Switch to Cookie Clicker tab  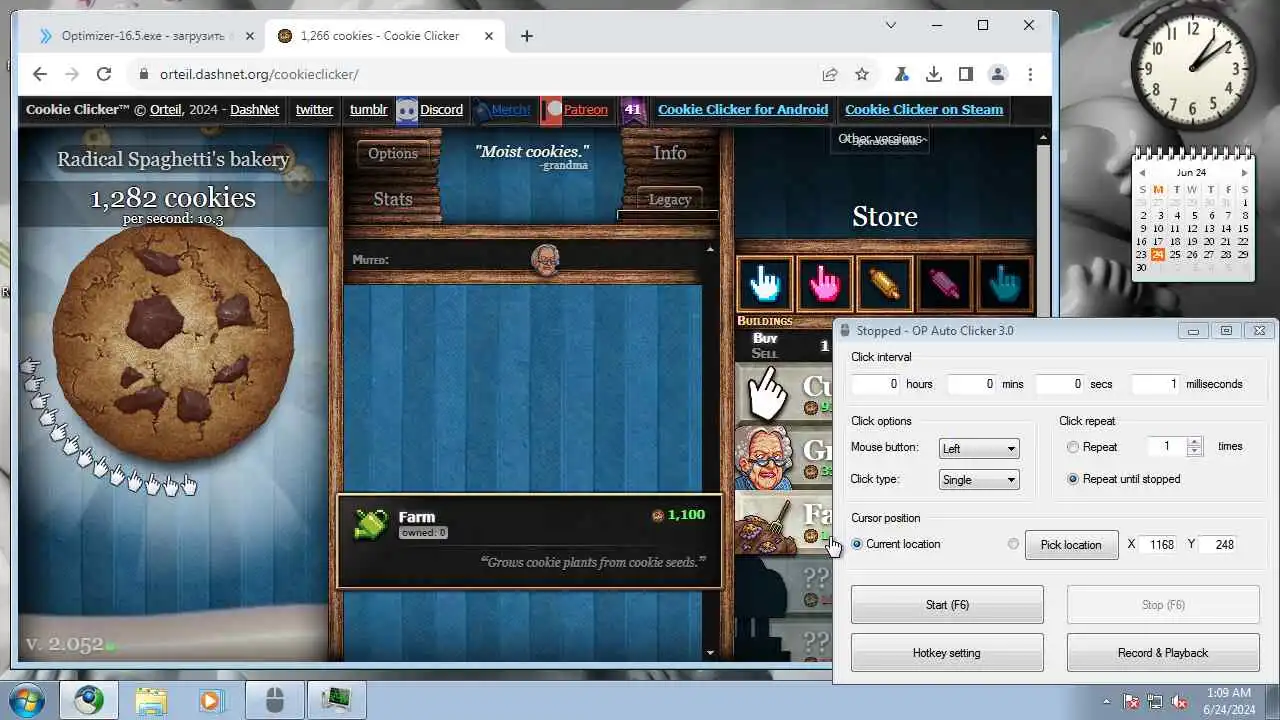point(386,36)
